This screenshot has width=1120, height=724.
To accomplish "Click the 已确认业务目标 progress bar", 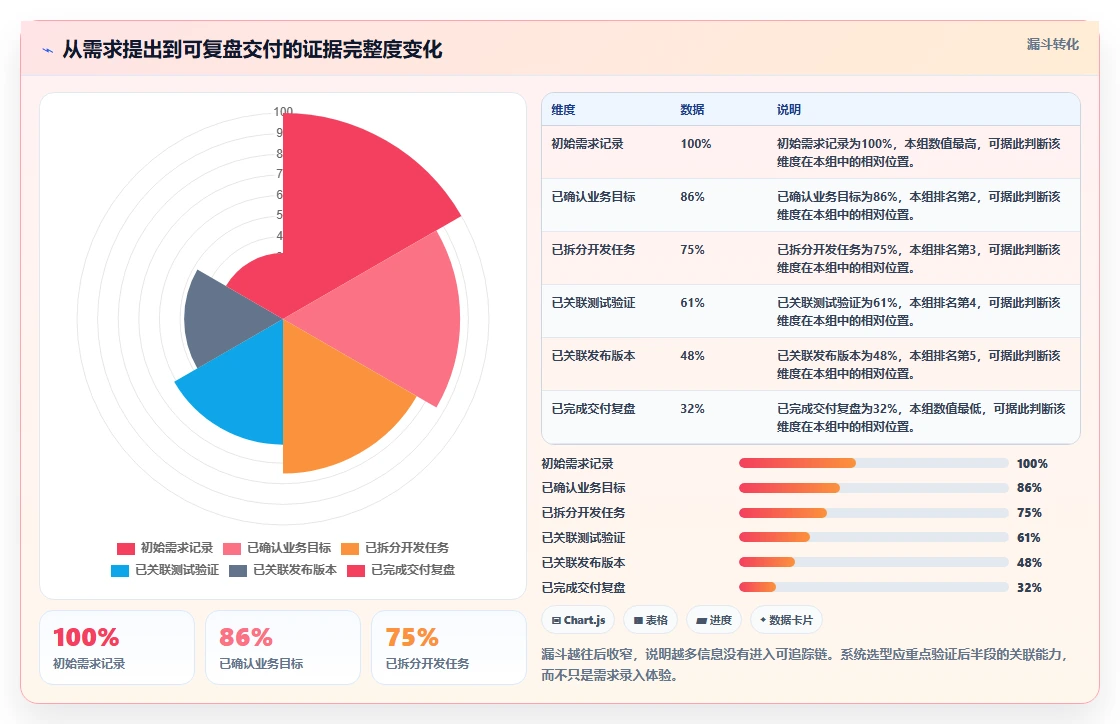I will [874, 488].
